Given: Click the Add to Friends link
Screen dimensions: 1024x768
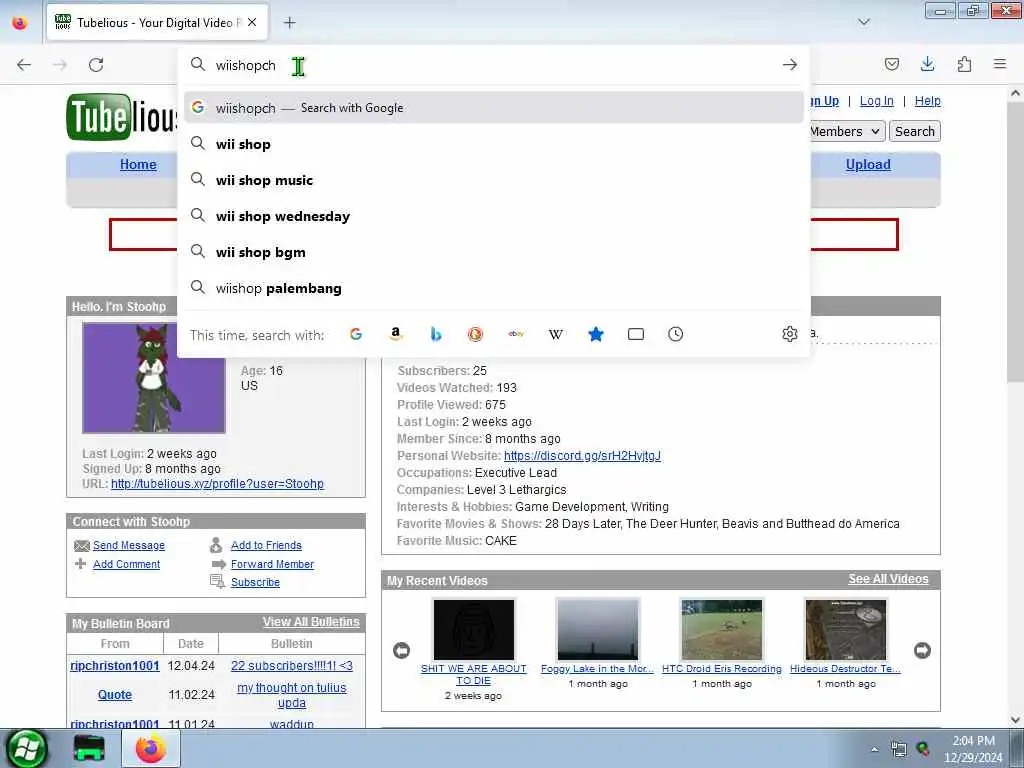Looking at the screenshot, I should (x=266, y=545).
